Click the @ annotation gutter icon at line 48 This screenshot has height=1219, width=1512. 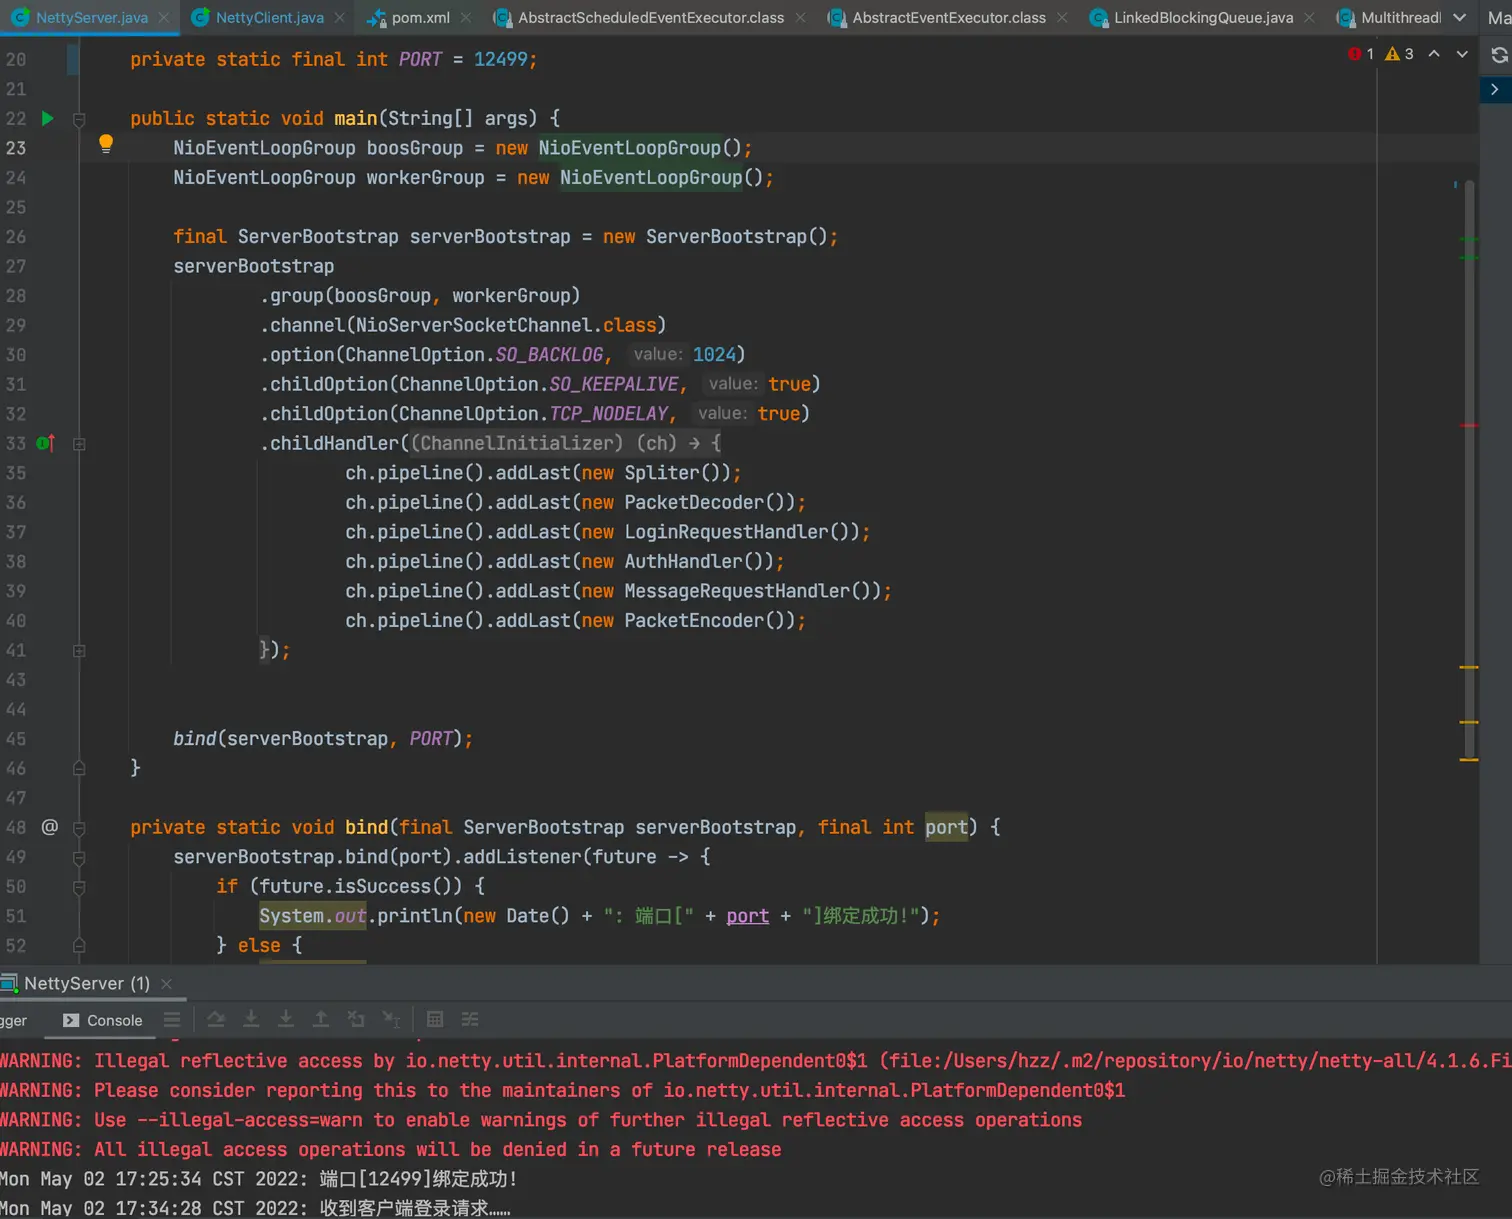pos(49,827)
